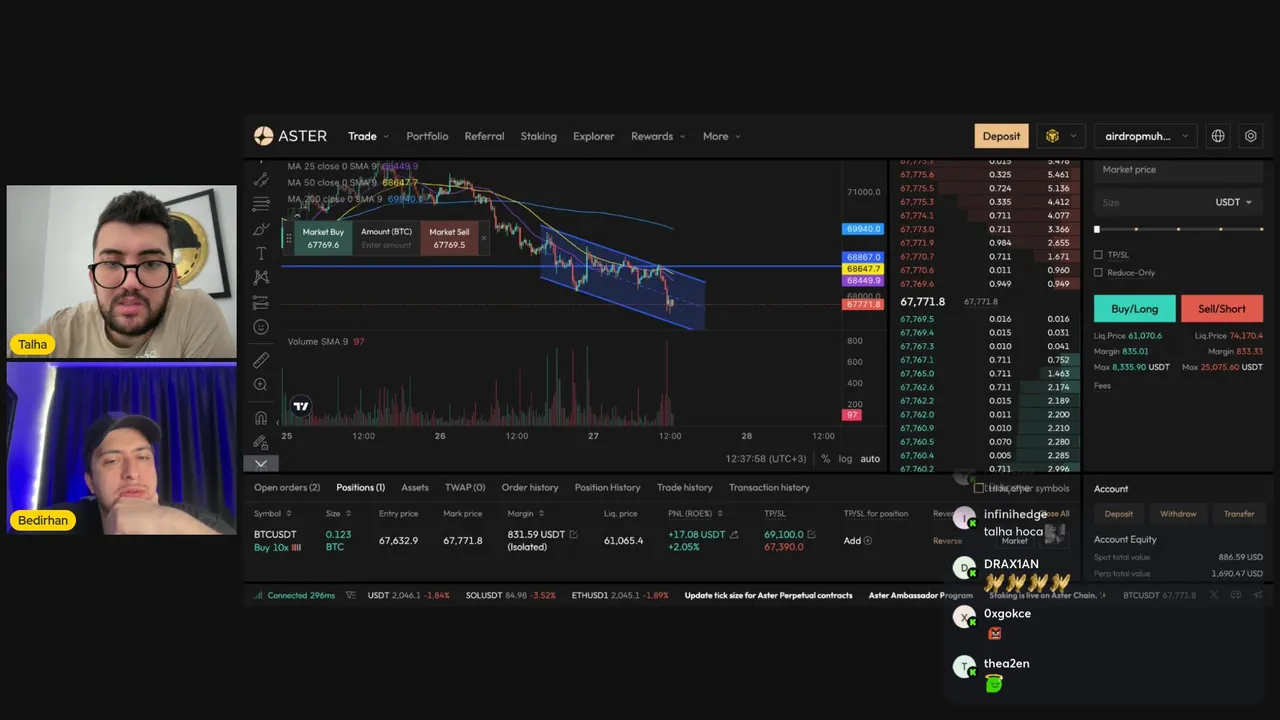This screenshot has height=720, width=1280.
Task: Select the ruler measure tool
Action: click(261, 360)
